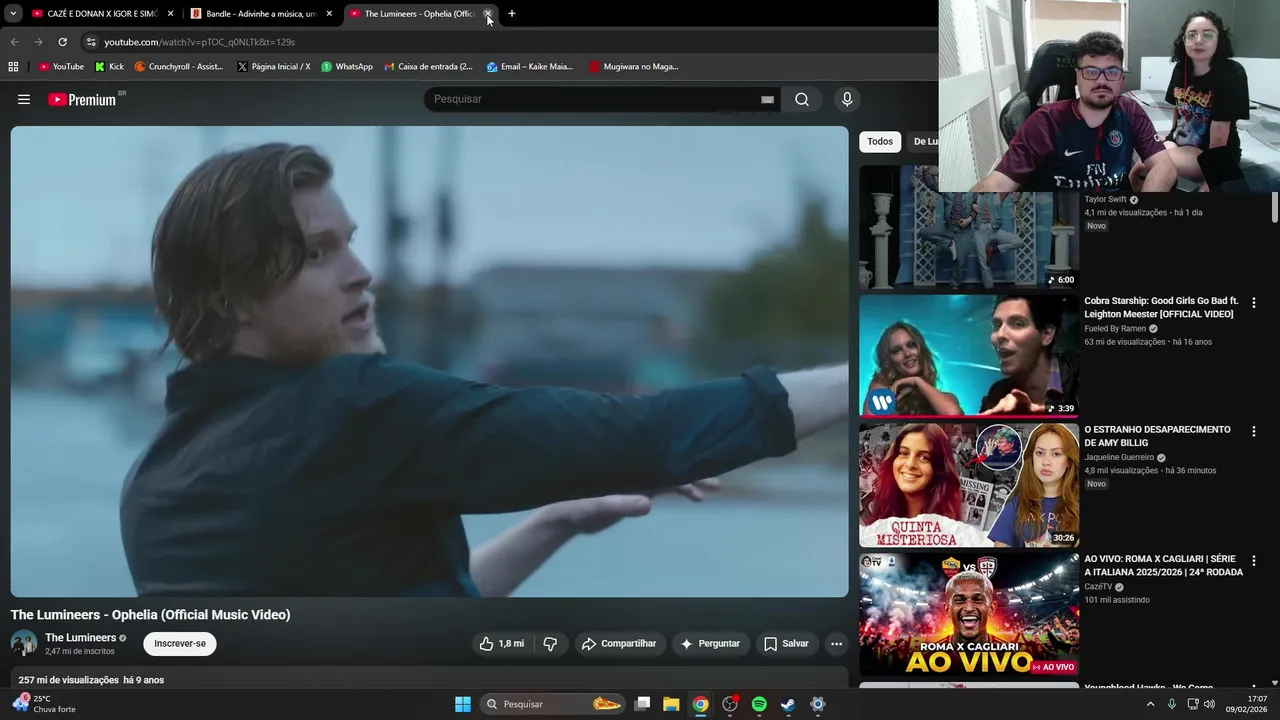The width and height of the screenshot is (1280, 720).
Task: Open the Caixa de entrada Gmail bookmark
Action: pyautogui.click(x=429, y=66)
